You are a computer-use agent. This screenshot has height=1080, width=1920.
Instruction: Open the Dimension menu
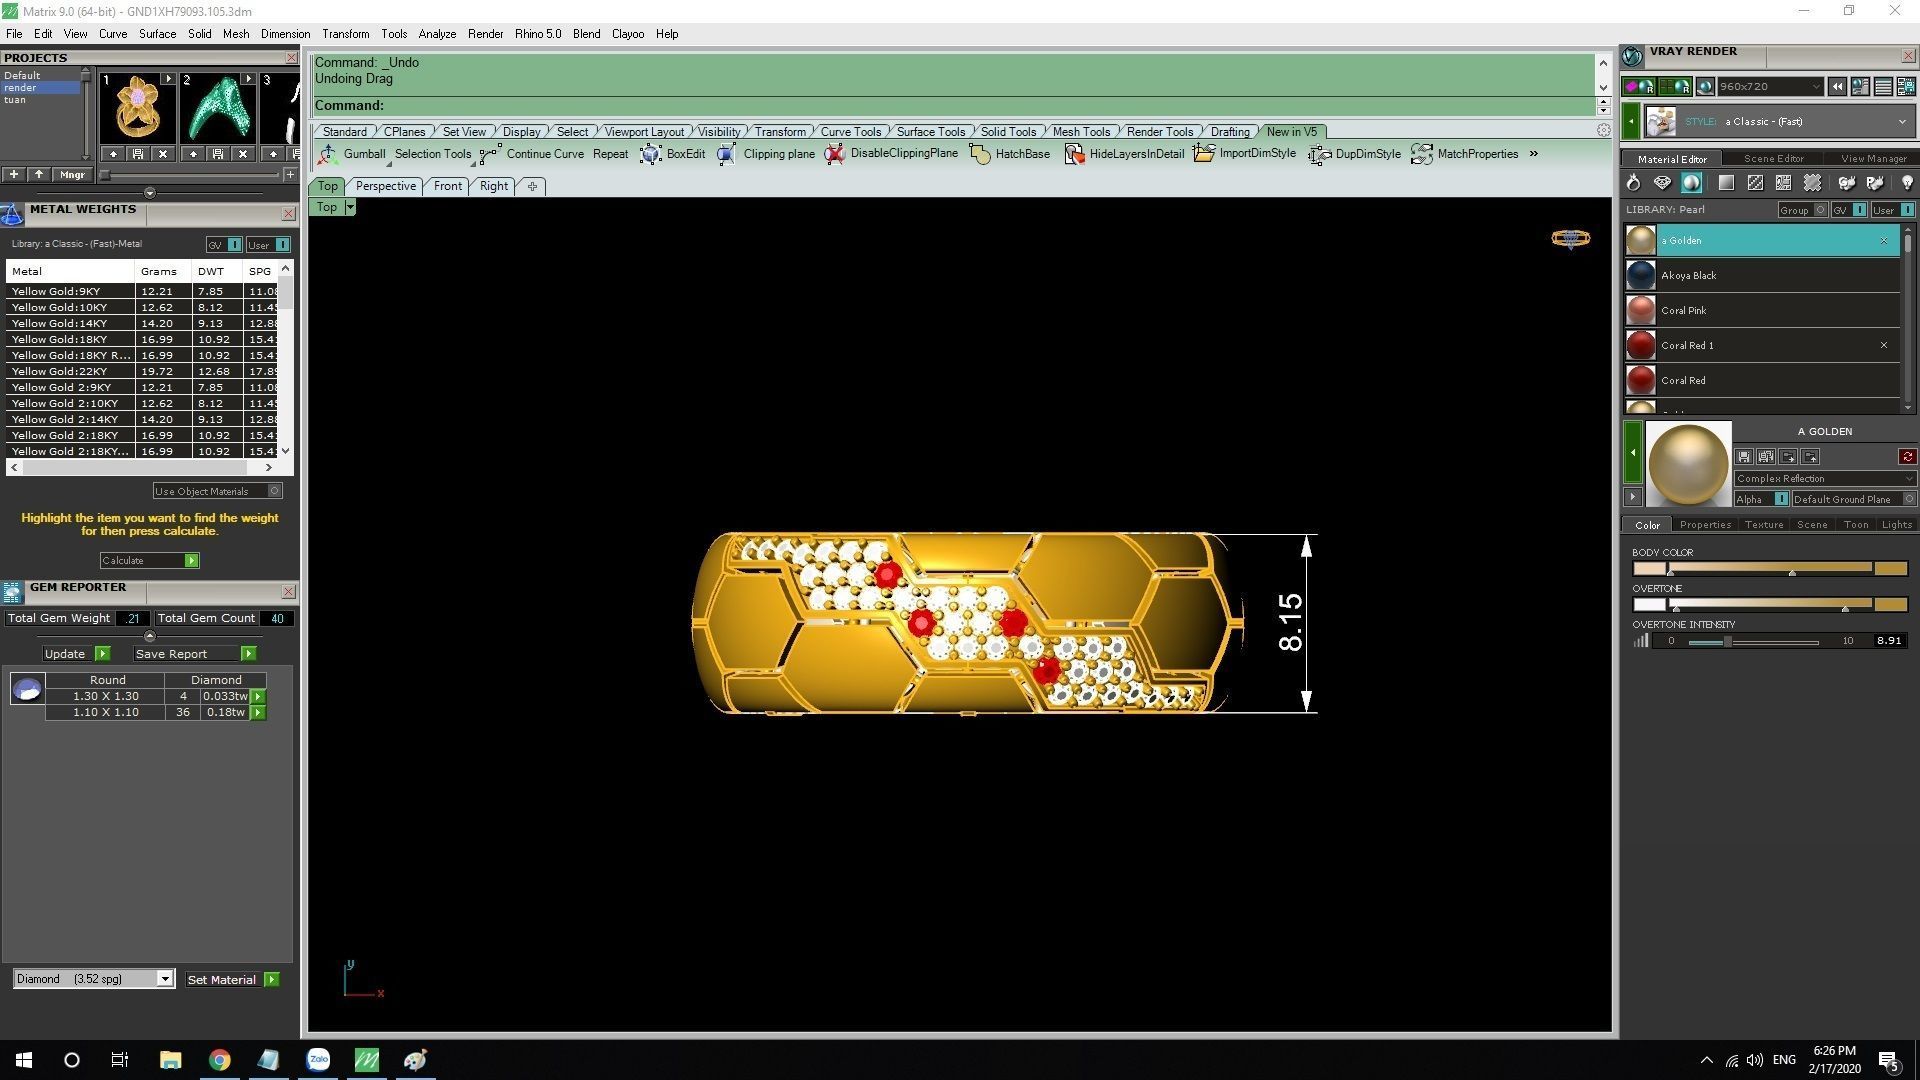point(285,34)
